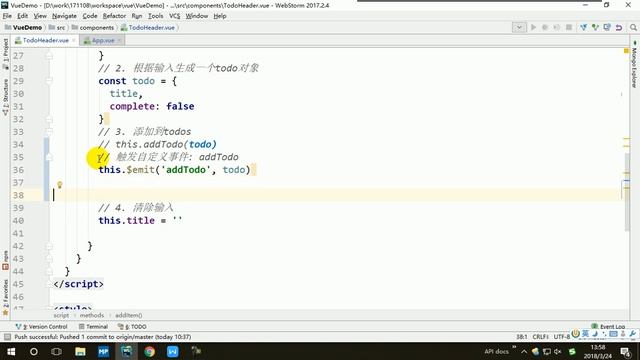Click line number 36 in gutter

tap(18, 170)
